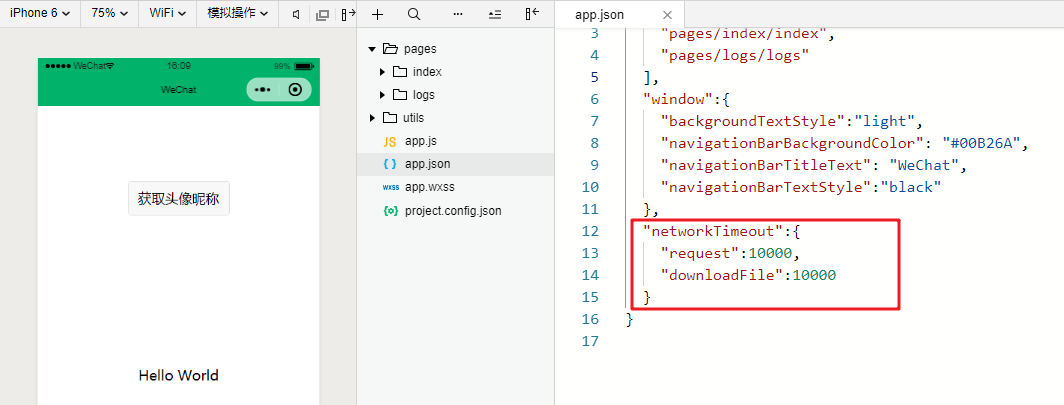Toggle the simulator sound speaker icon
The image size is (1064, 405).
[297, 14]
